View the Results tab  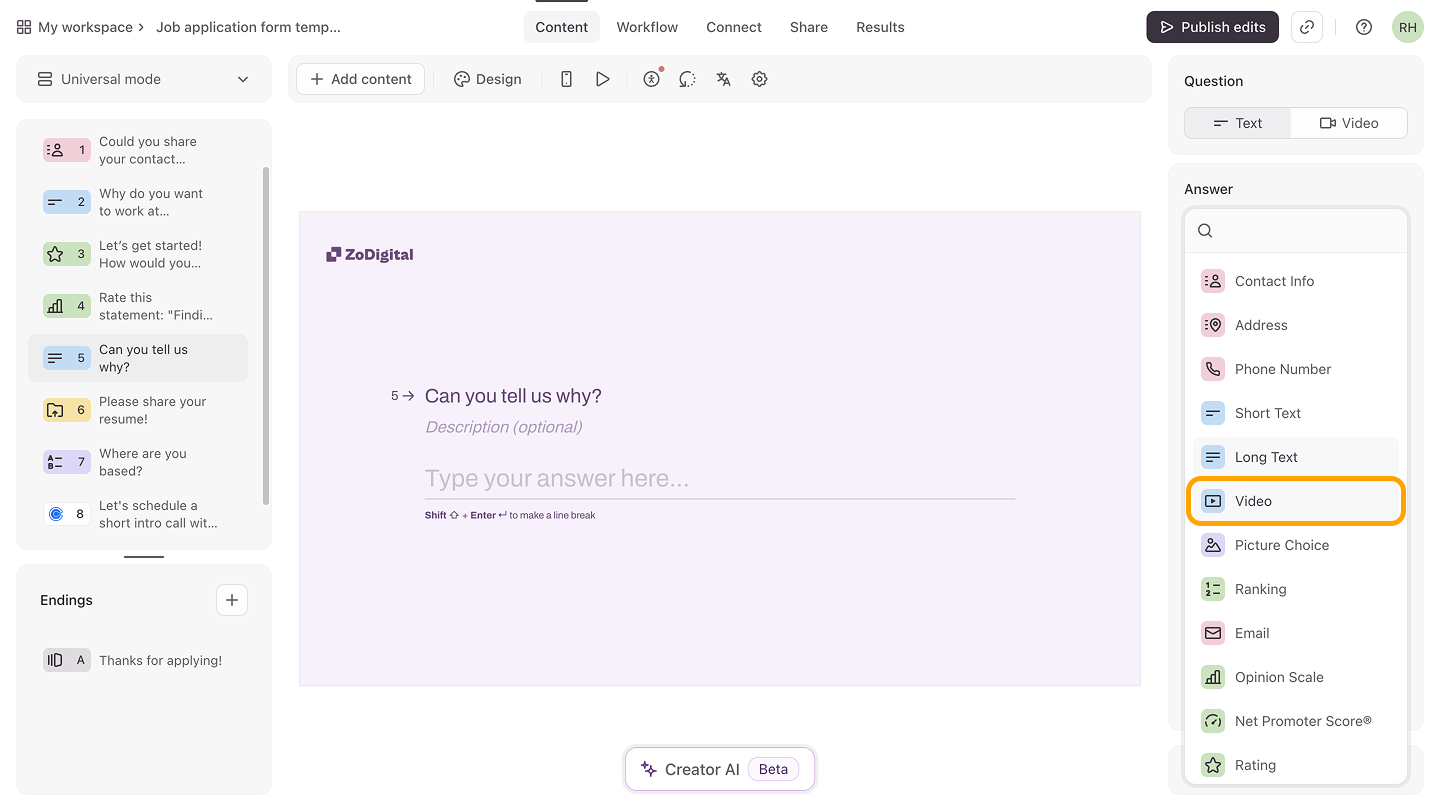point(880,27)
